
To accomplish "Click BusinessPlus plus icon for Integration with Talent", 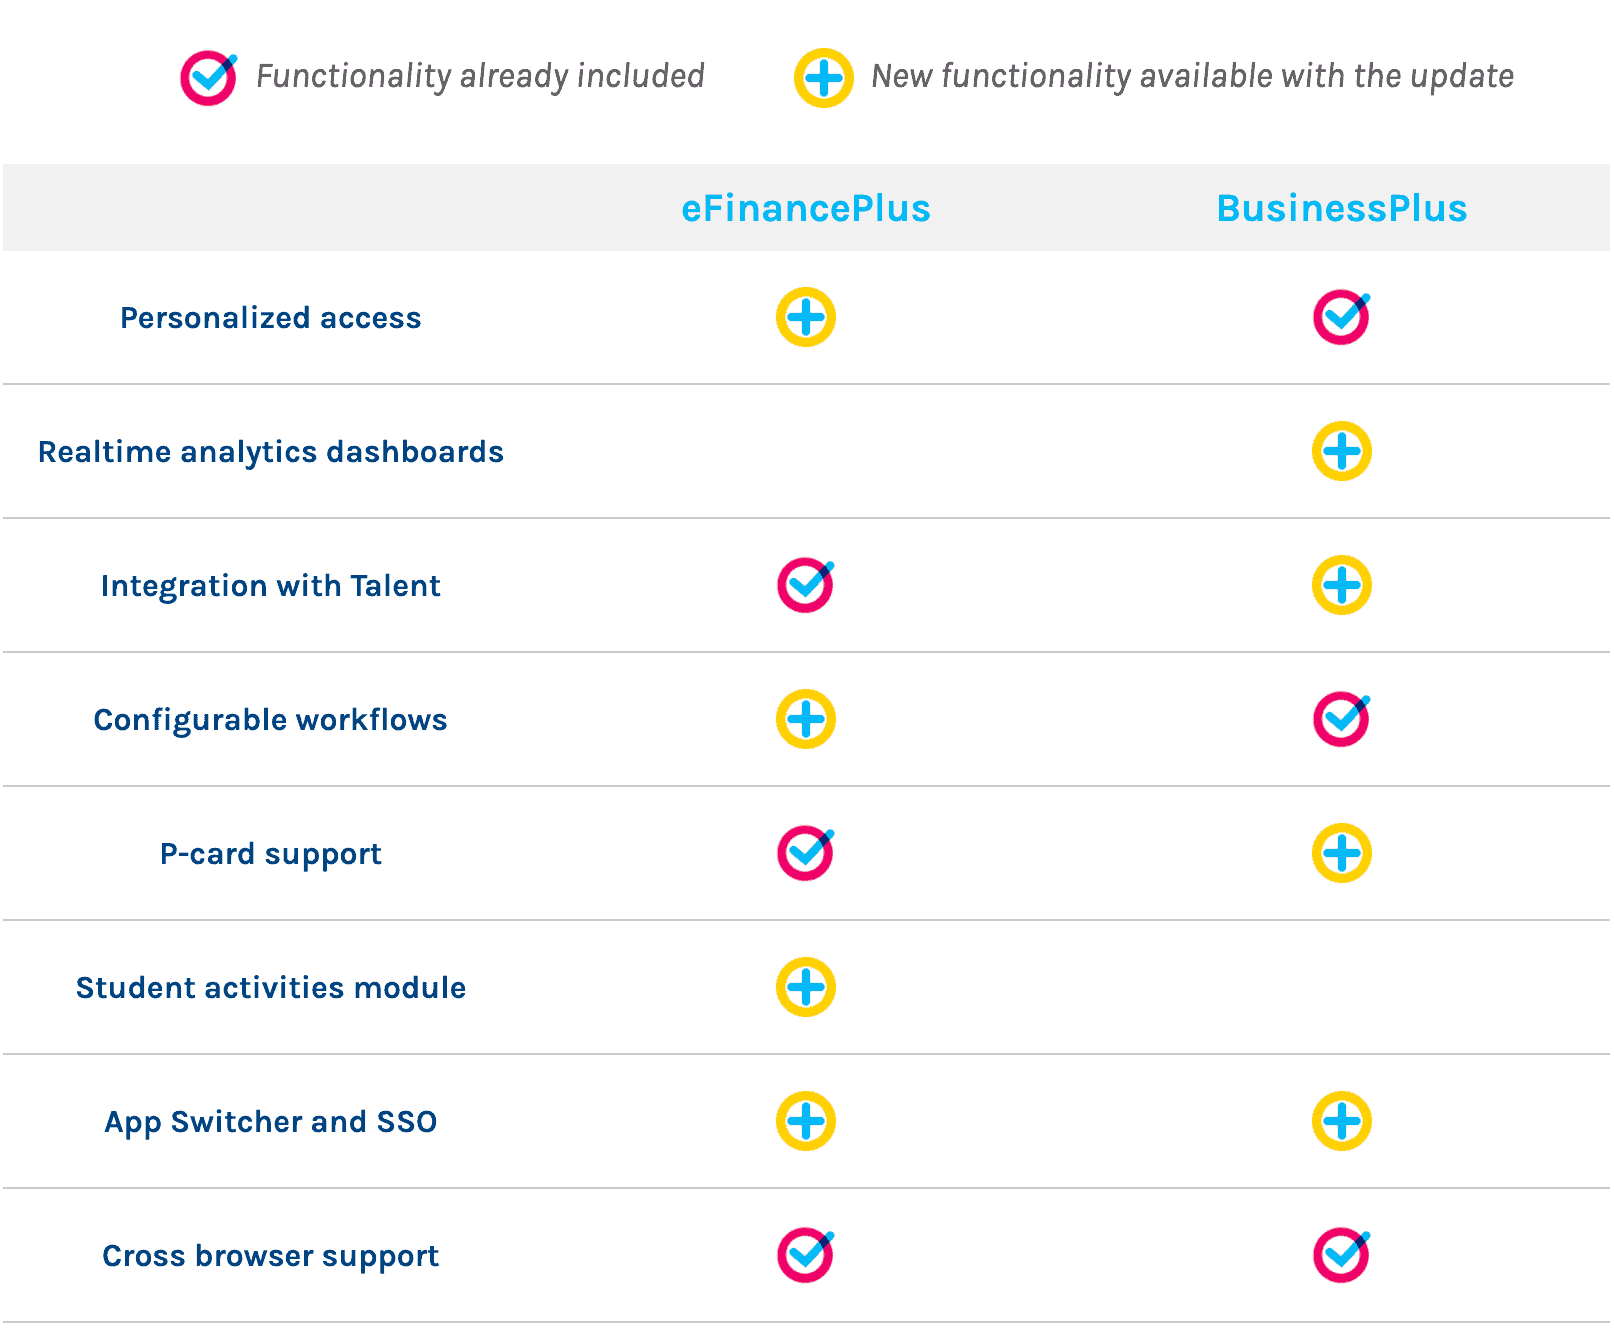I will (1341, 586).
